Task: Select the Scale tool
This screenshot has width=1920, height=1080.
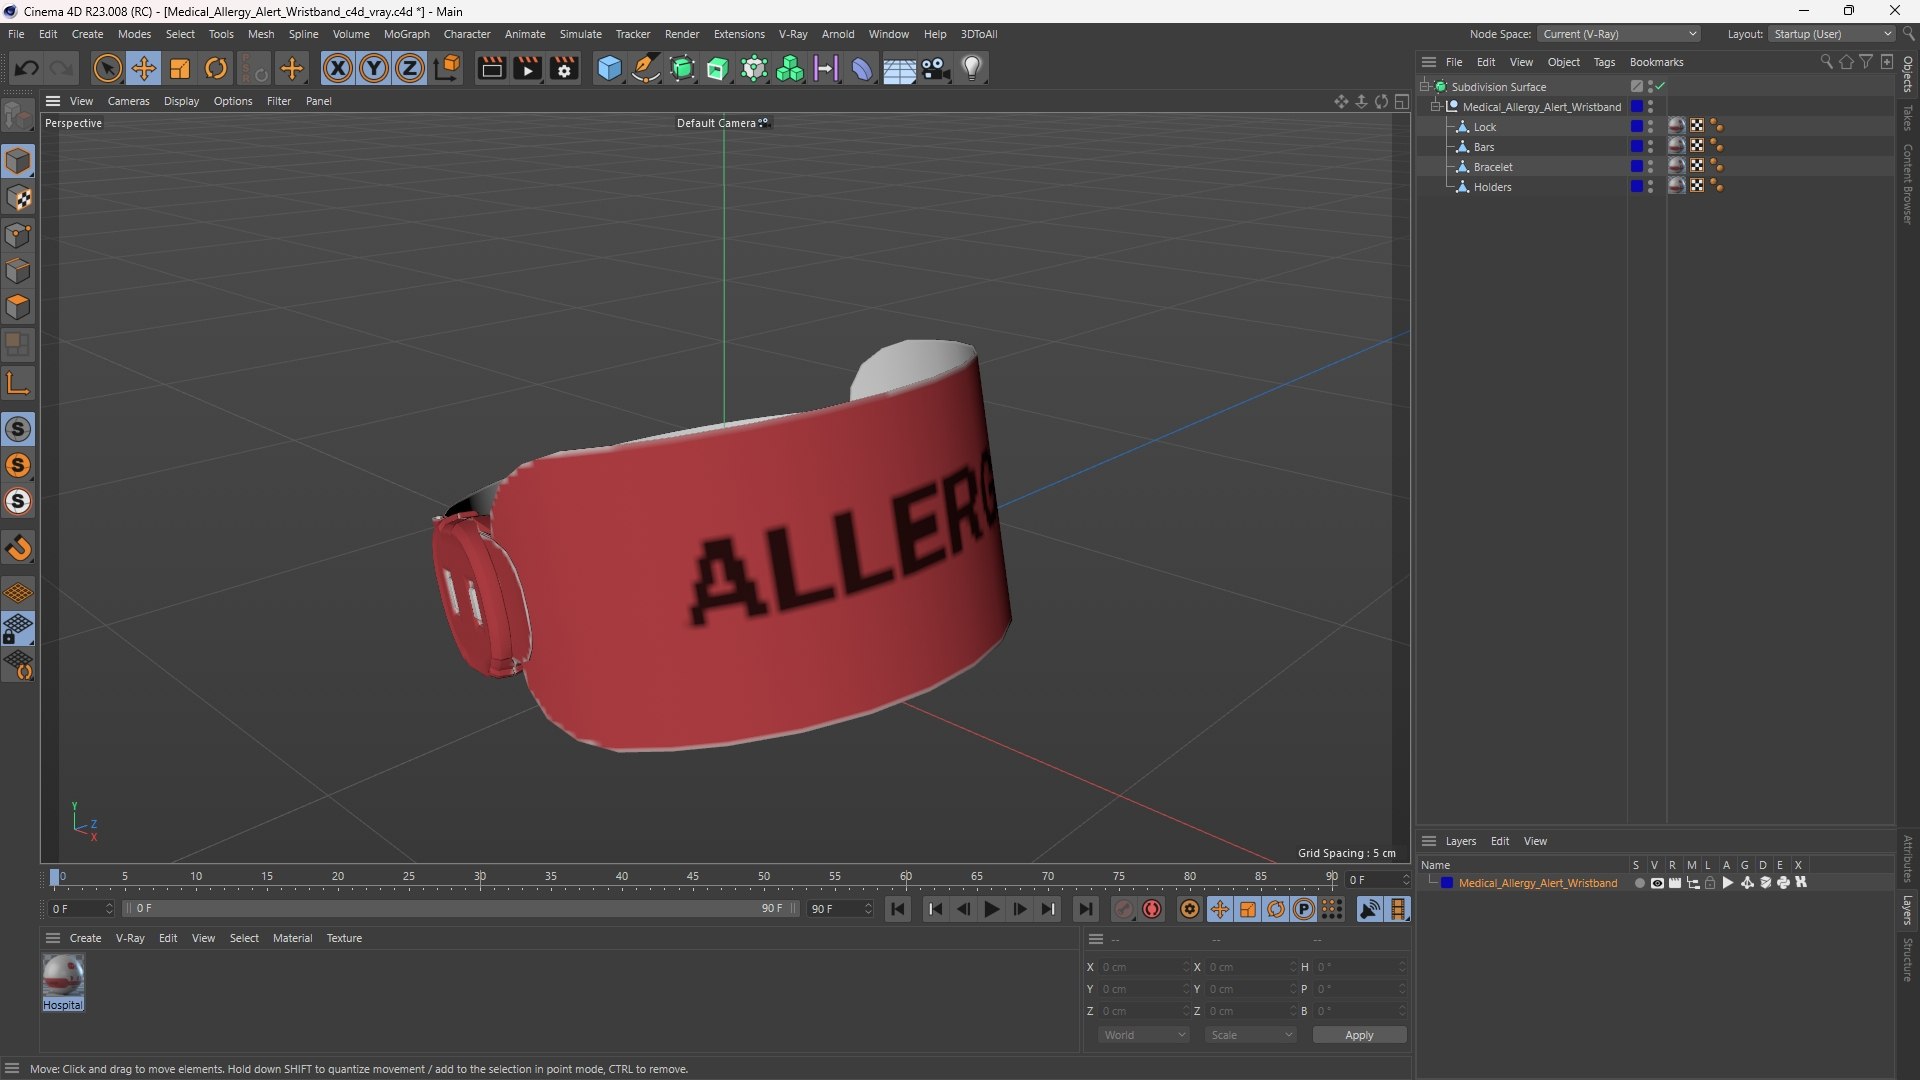Action: click(x=180, y=68)
